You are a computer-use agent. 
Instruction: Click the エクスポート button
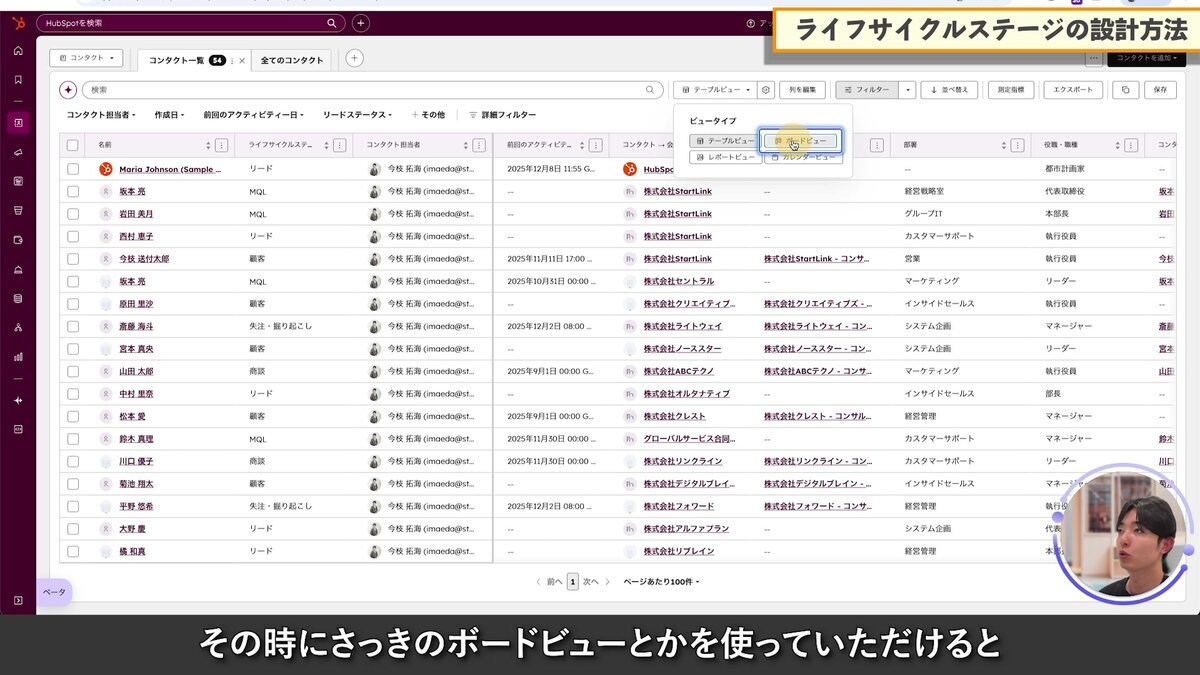pos(1073,90)
